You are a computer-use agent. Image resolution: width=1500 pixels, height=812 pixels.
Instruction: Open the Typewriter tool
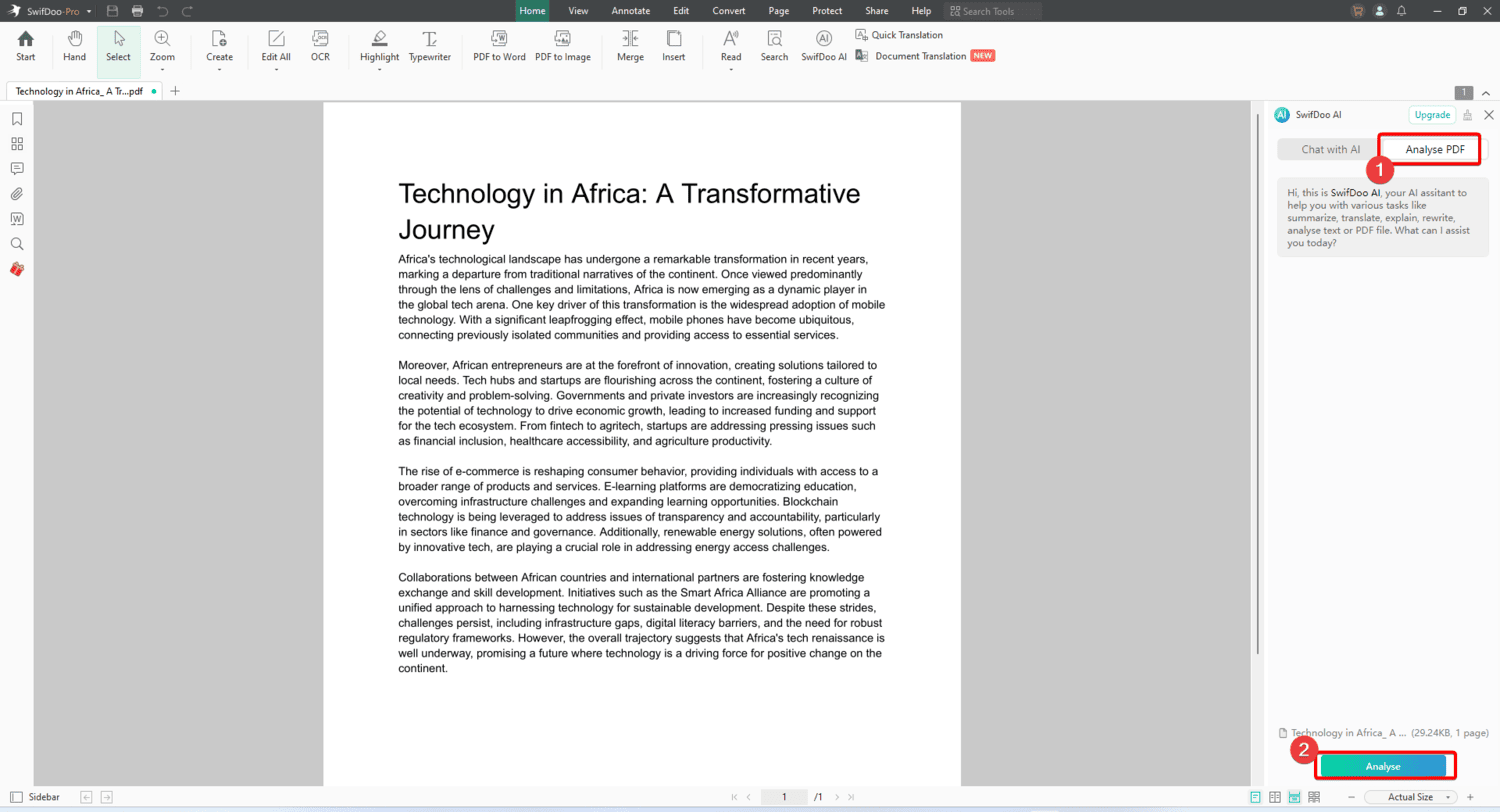point(429,45)
